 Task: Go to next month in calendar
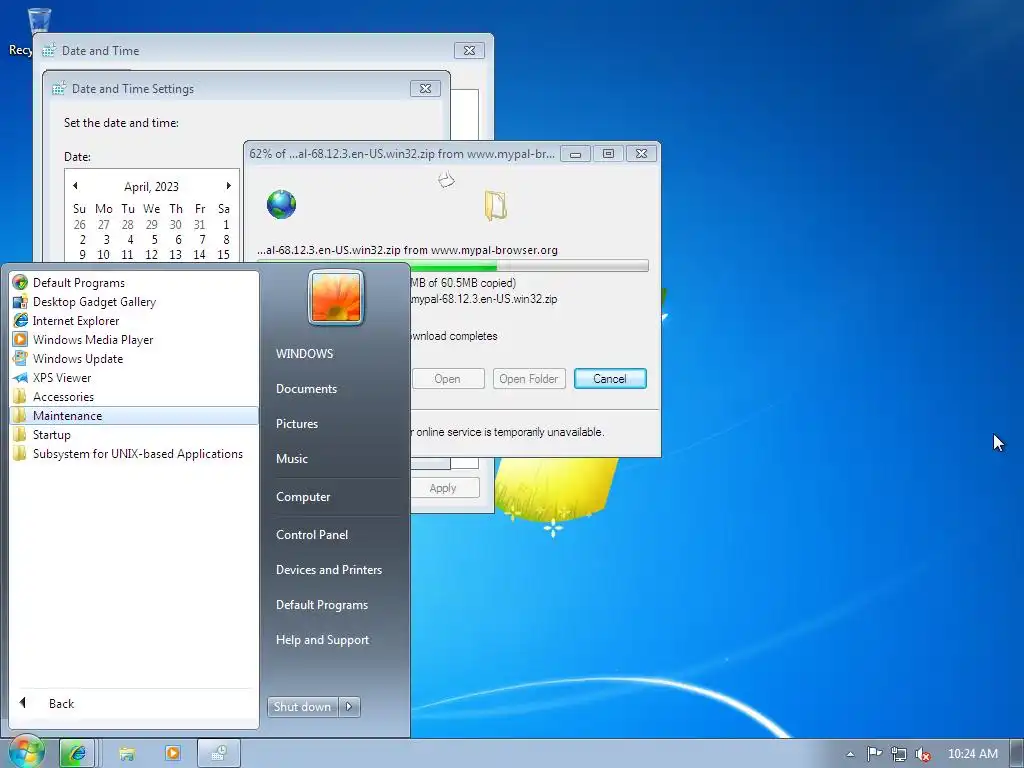tap(229, 186)
